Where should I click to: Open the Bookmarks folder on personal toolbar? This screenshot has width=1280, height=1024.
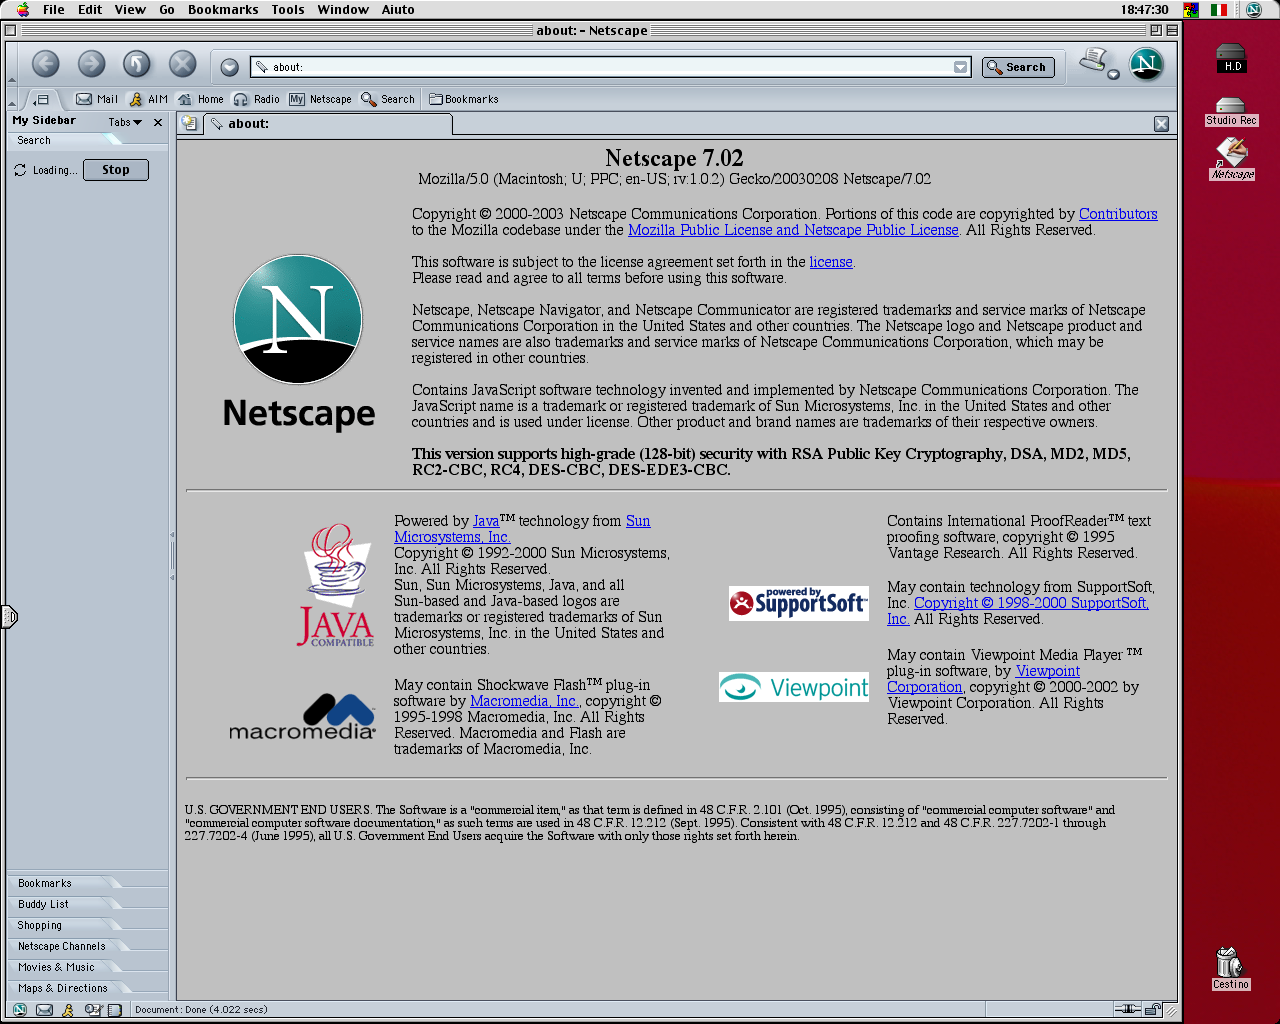(464, 99)
